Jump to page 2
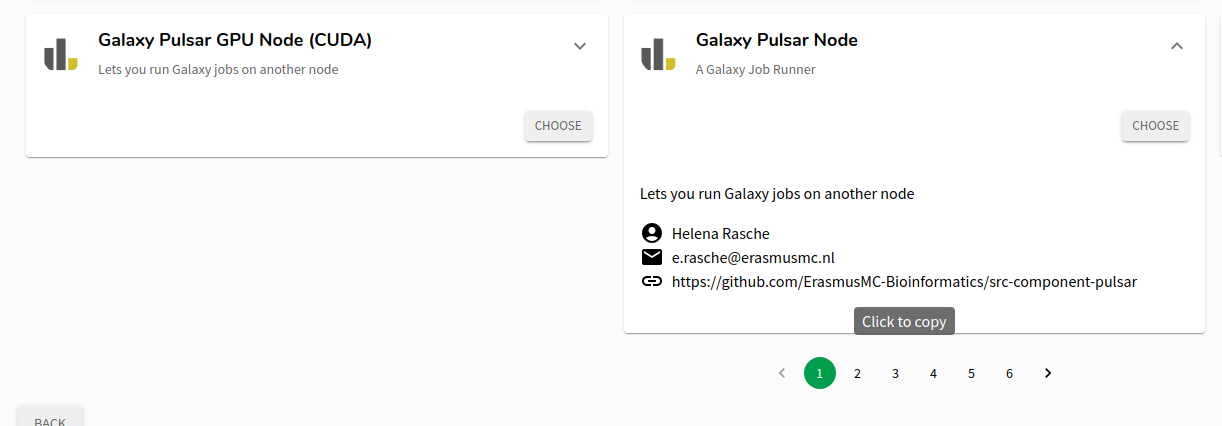1222x426 pixels. (858, 373)
